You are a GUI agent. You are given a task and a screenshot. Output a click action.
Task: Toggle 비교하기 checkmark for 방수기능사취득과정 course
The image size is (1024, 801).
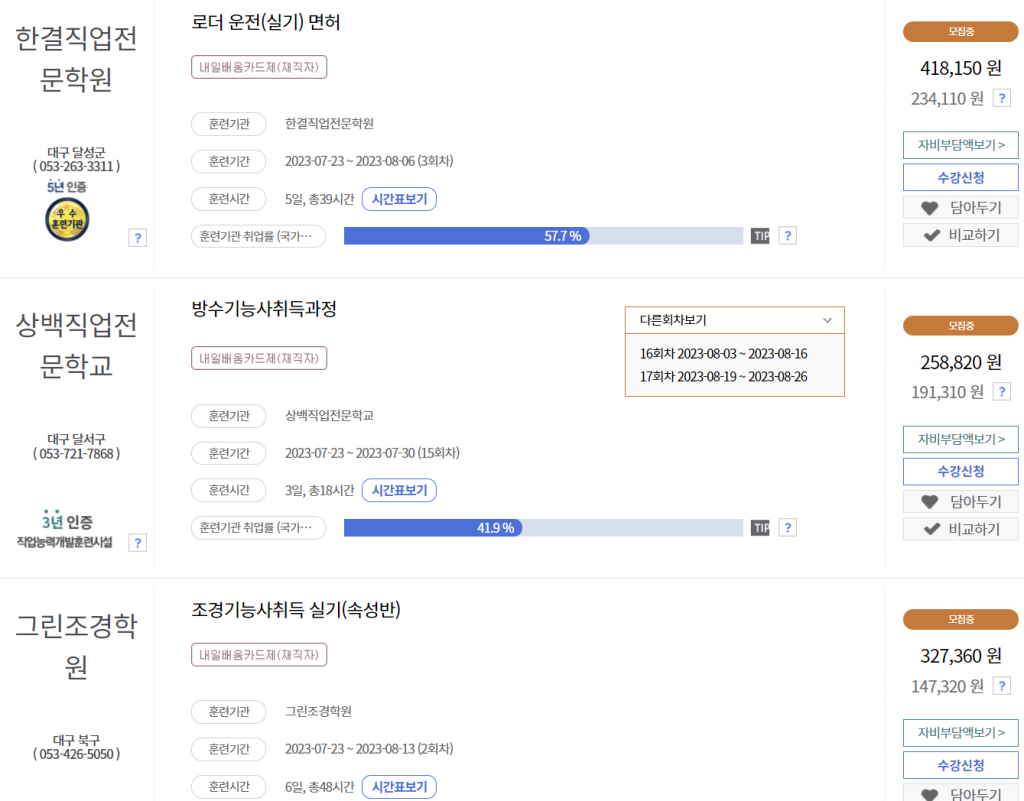point(960,529)
